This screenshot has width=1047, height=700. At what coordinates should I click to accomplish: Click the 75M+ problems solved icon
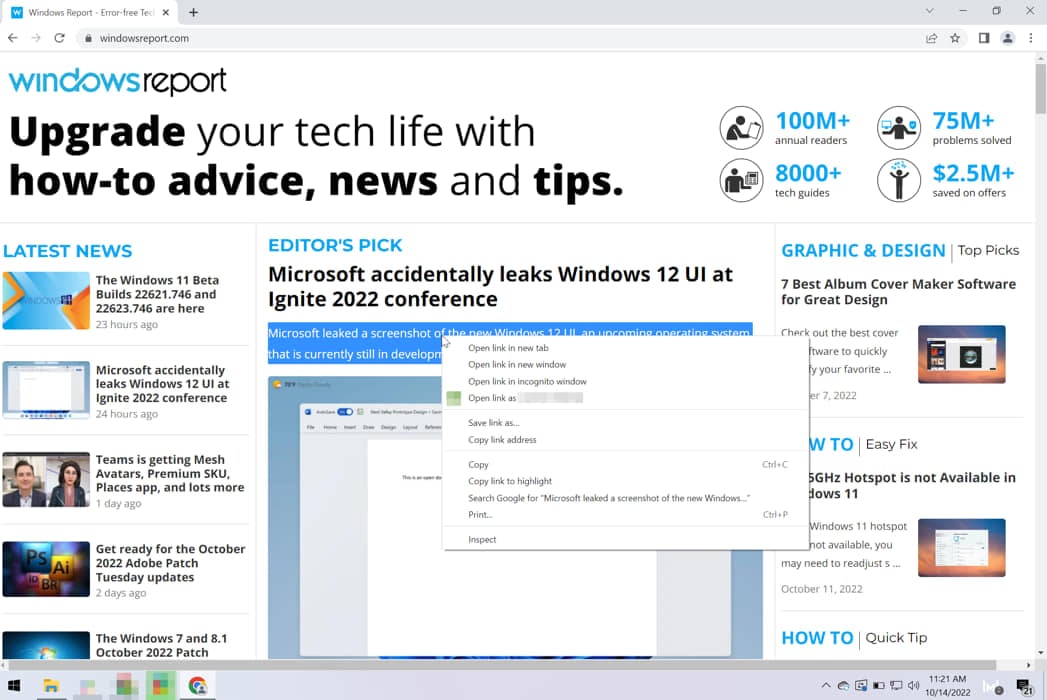click(899, 128)
